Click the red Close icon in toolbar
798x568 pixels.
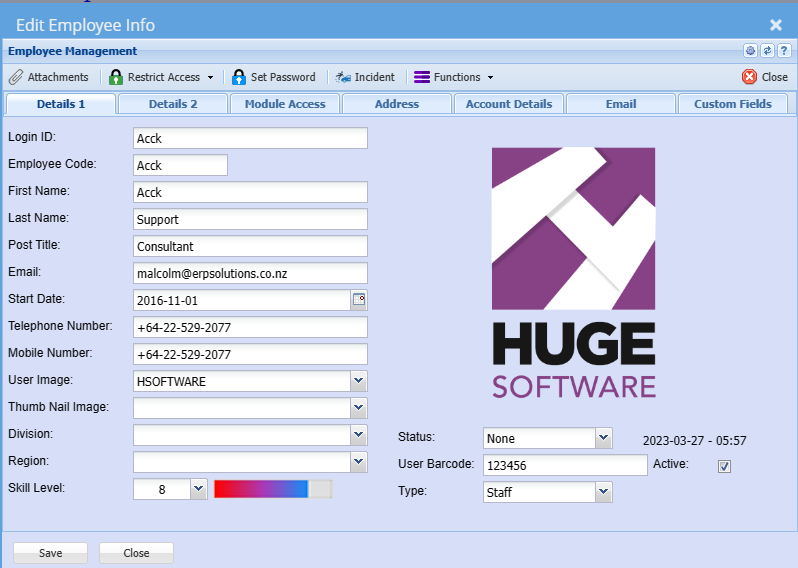coord(749,77)
